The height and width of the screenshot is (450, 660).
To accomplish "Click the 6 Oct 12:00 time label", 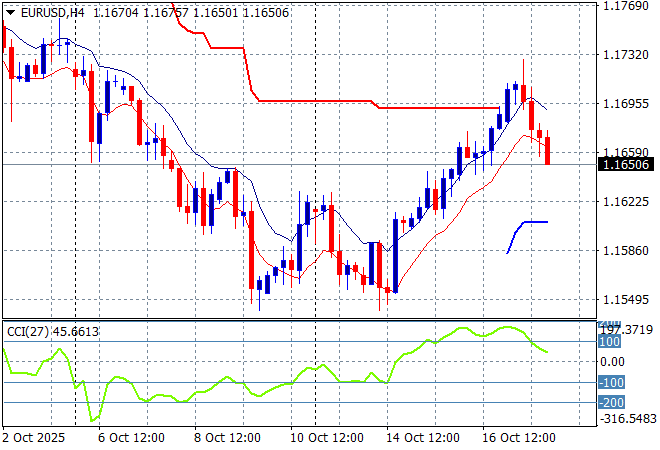I will tap(131, 438).
